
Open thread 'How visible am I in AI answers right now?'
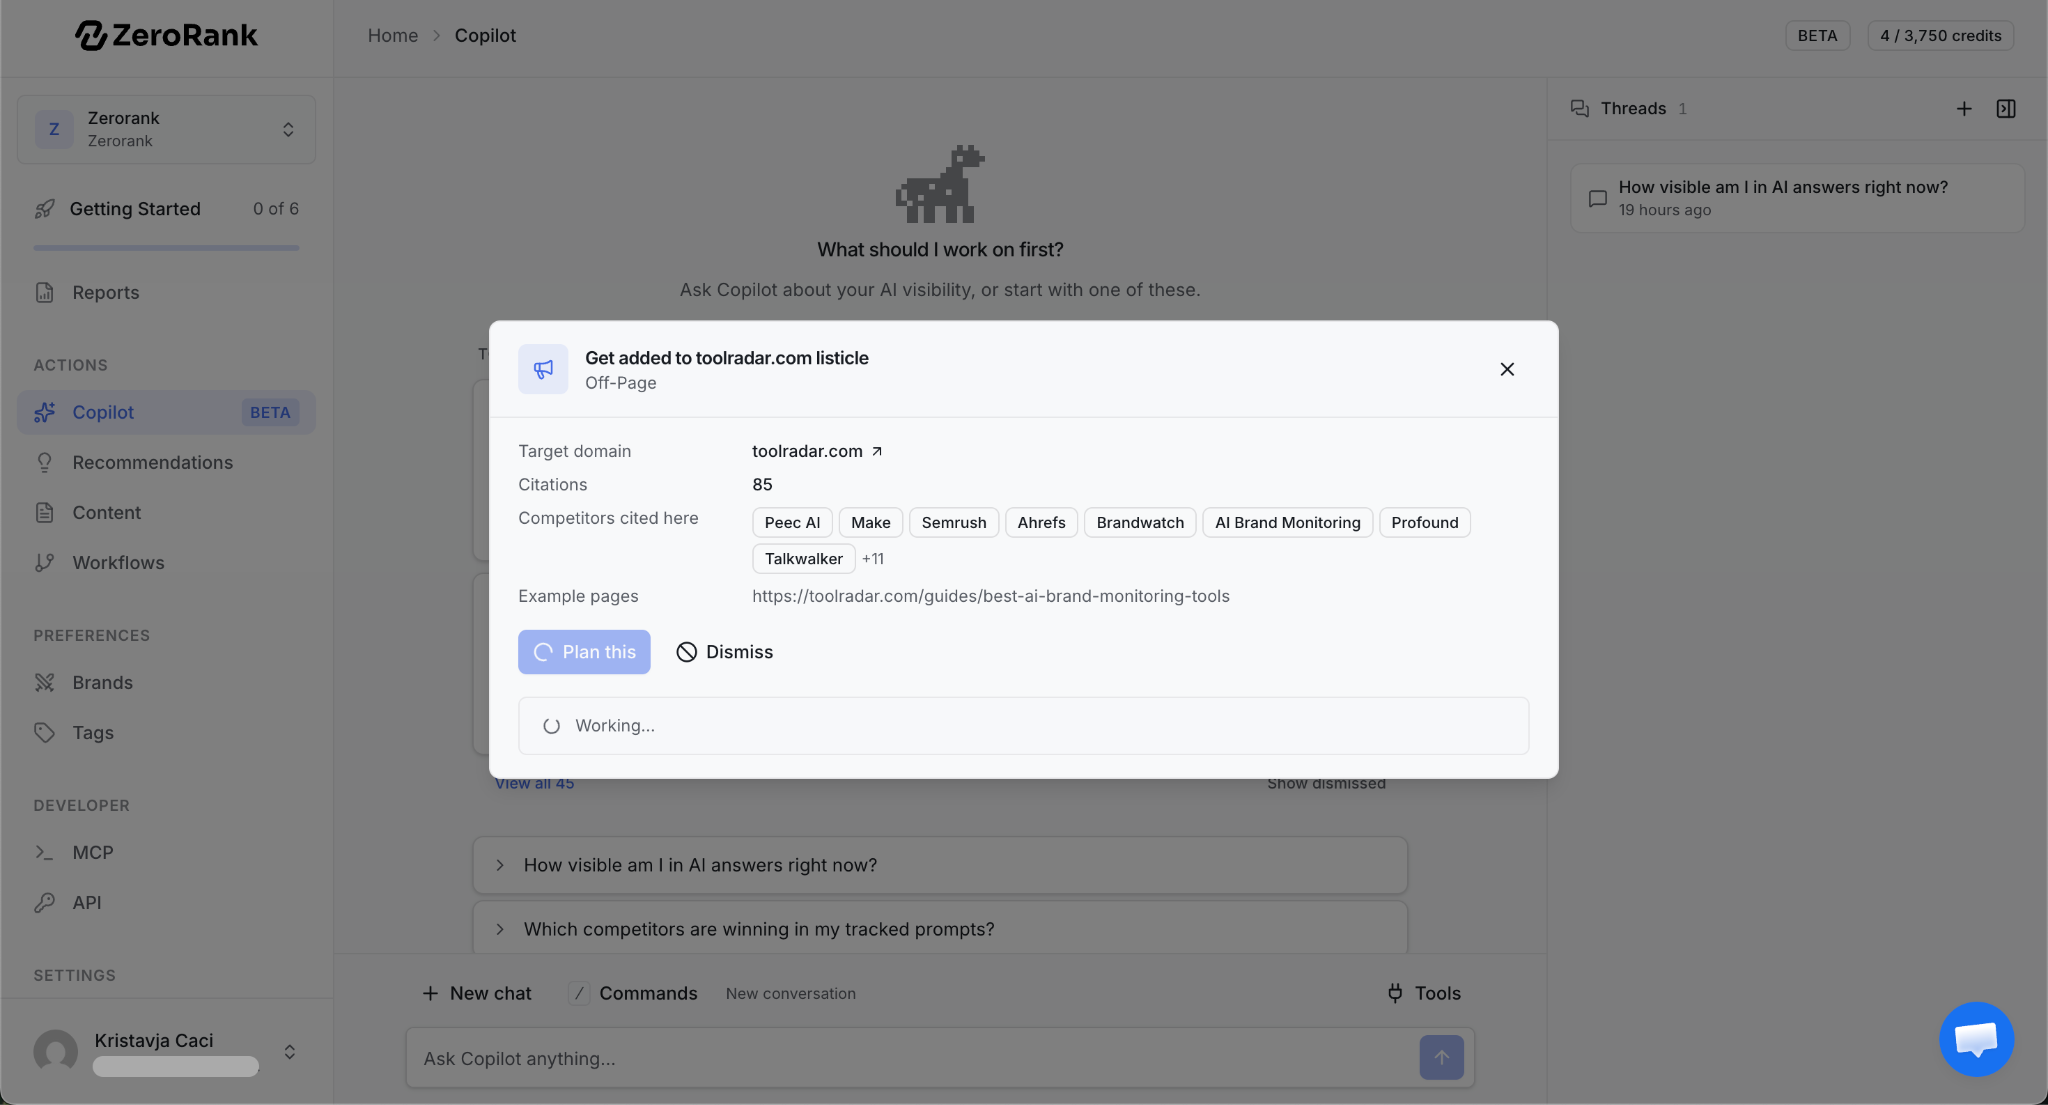(1797, 198)
